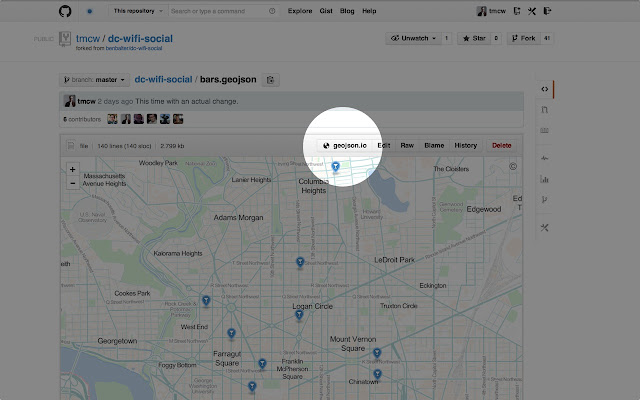
Task: Open the tmcw commit author name link
Action: click(87, 101)
